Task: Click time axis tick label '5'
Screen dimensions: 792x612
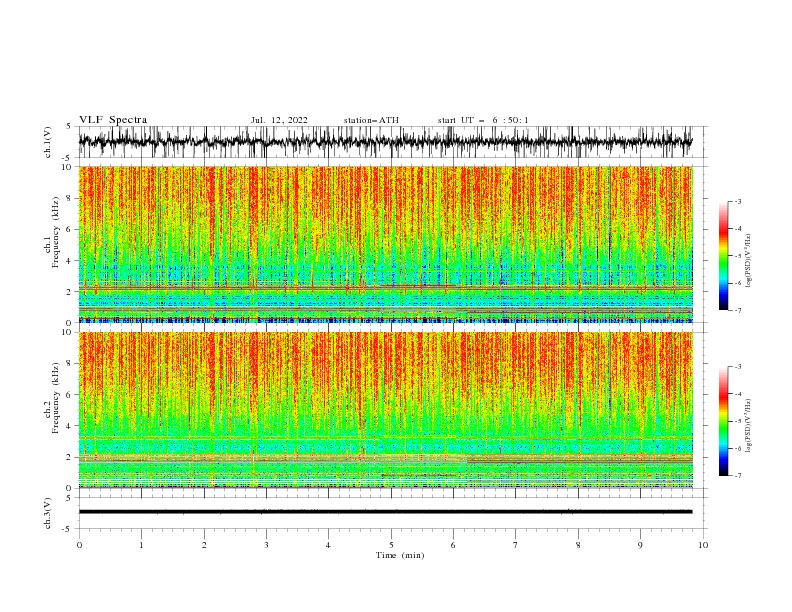Action: pos(391,545)
